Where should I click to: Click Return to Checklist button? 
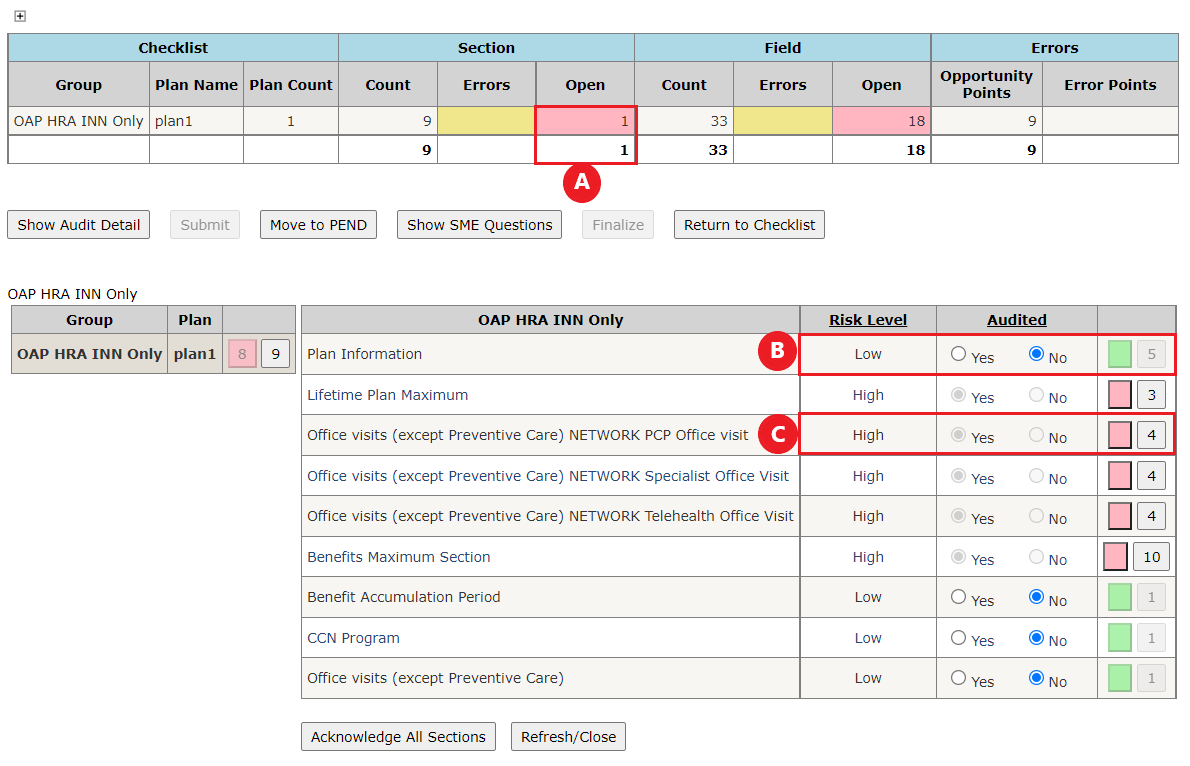click(750, 225)
